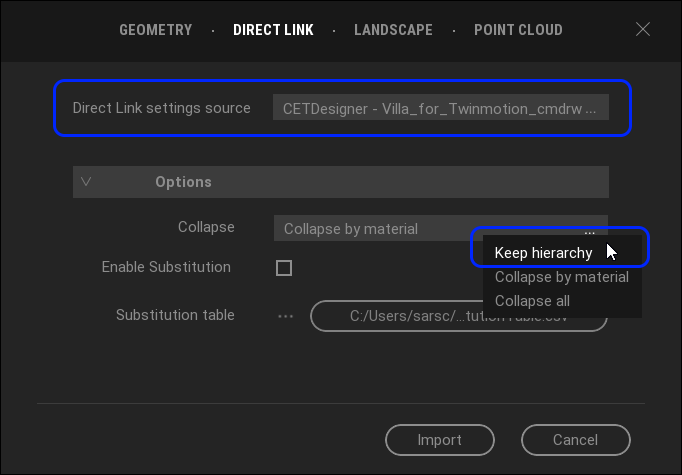Click the Substitution table ellipsis icon

[286, 316]
